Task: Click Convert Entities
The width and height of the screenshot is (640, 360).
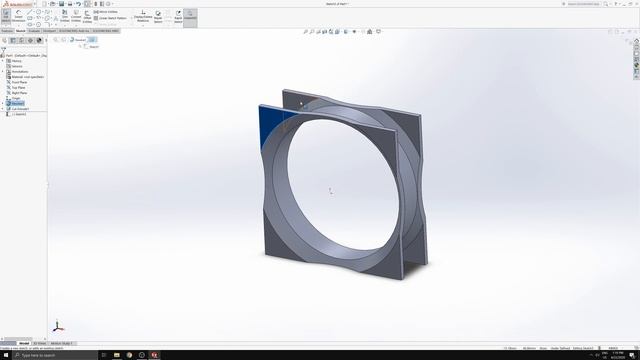Action: [x=76, y=16]
